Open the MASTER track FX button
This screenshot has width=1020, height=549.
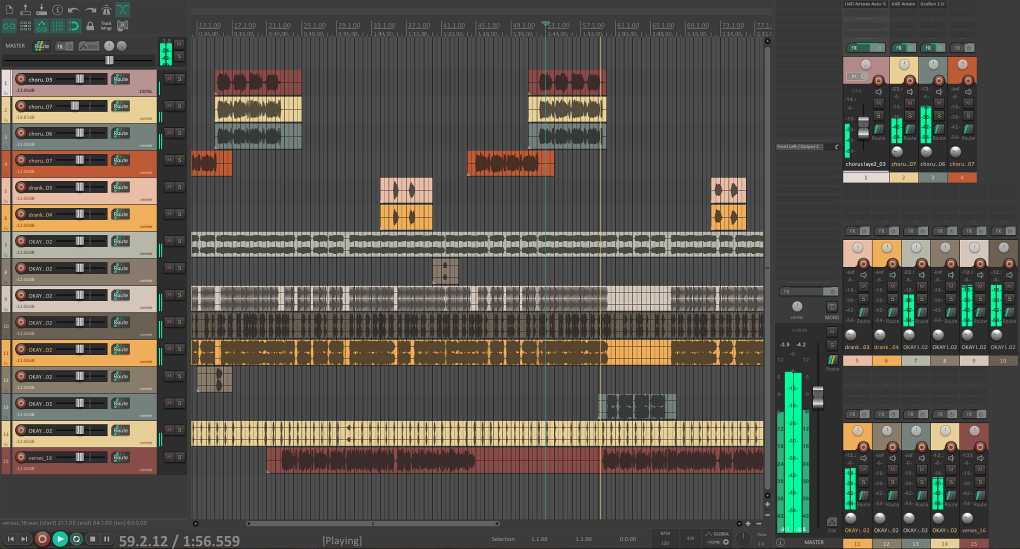pyautogui.click(x=60, y=46)
